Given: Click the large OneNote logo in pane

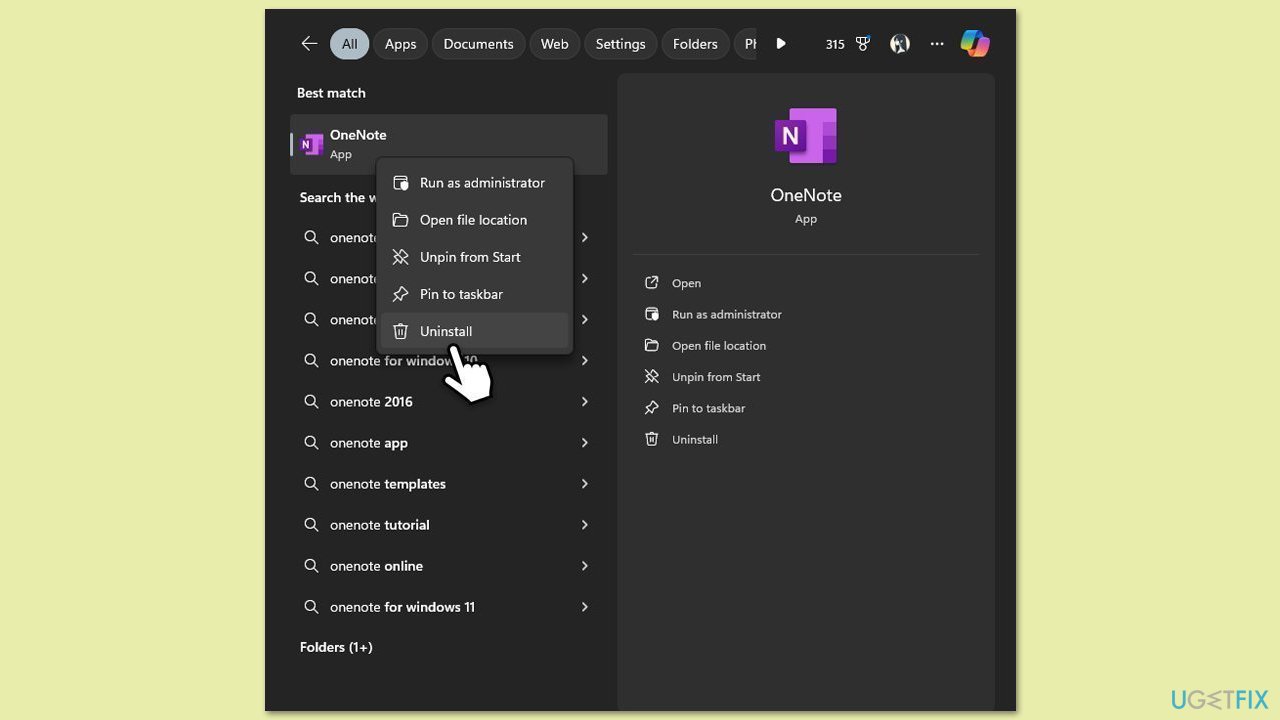Looking at the screenshot, I should point(806,136).
